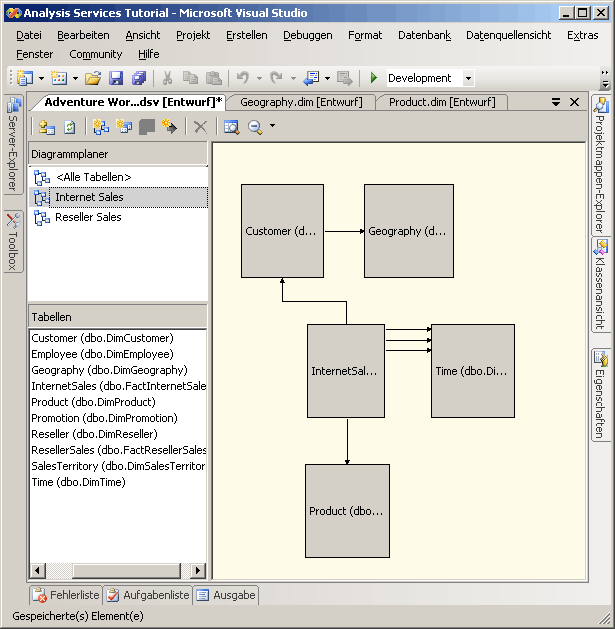Click the Find Table magnifier icon
This screenshot has height=629, width=615.
tap(231, 126)
